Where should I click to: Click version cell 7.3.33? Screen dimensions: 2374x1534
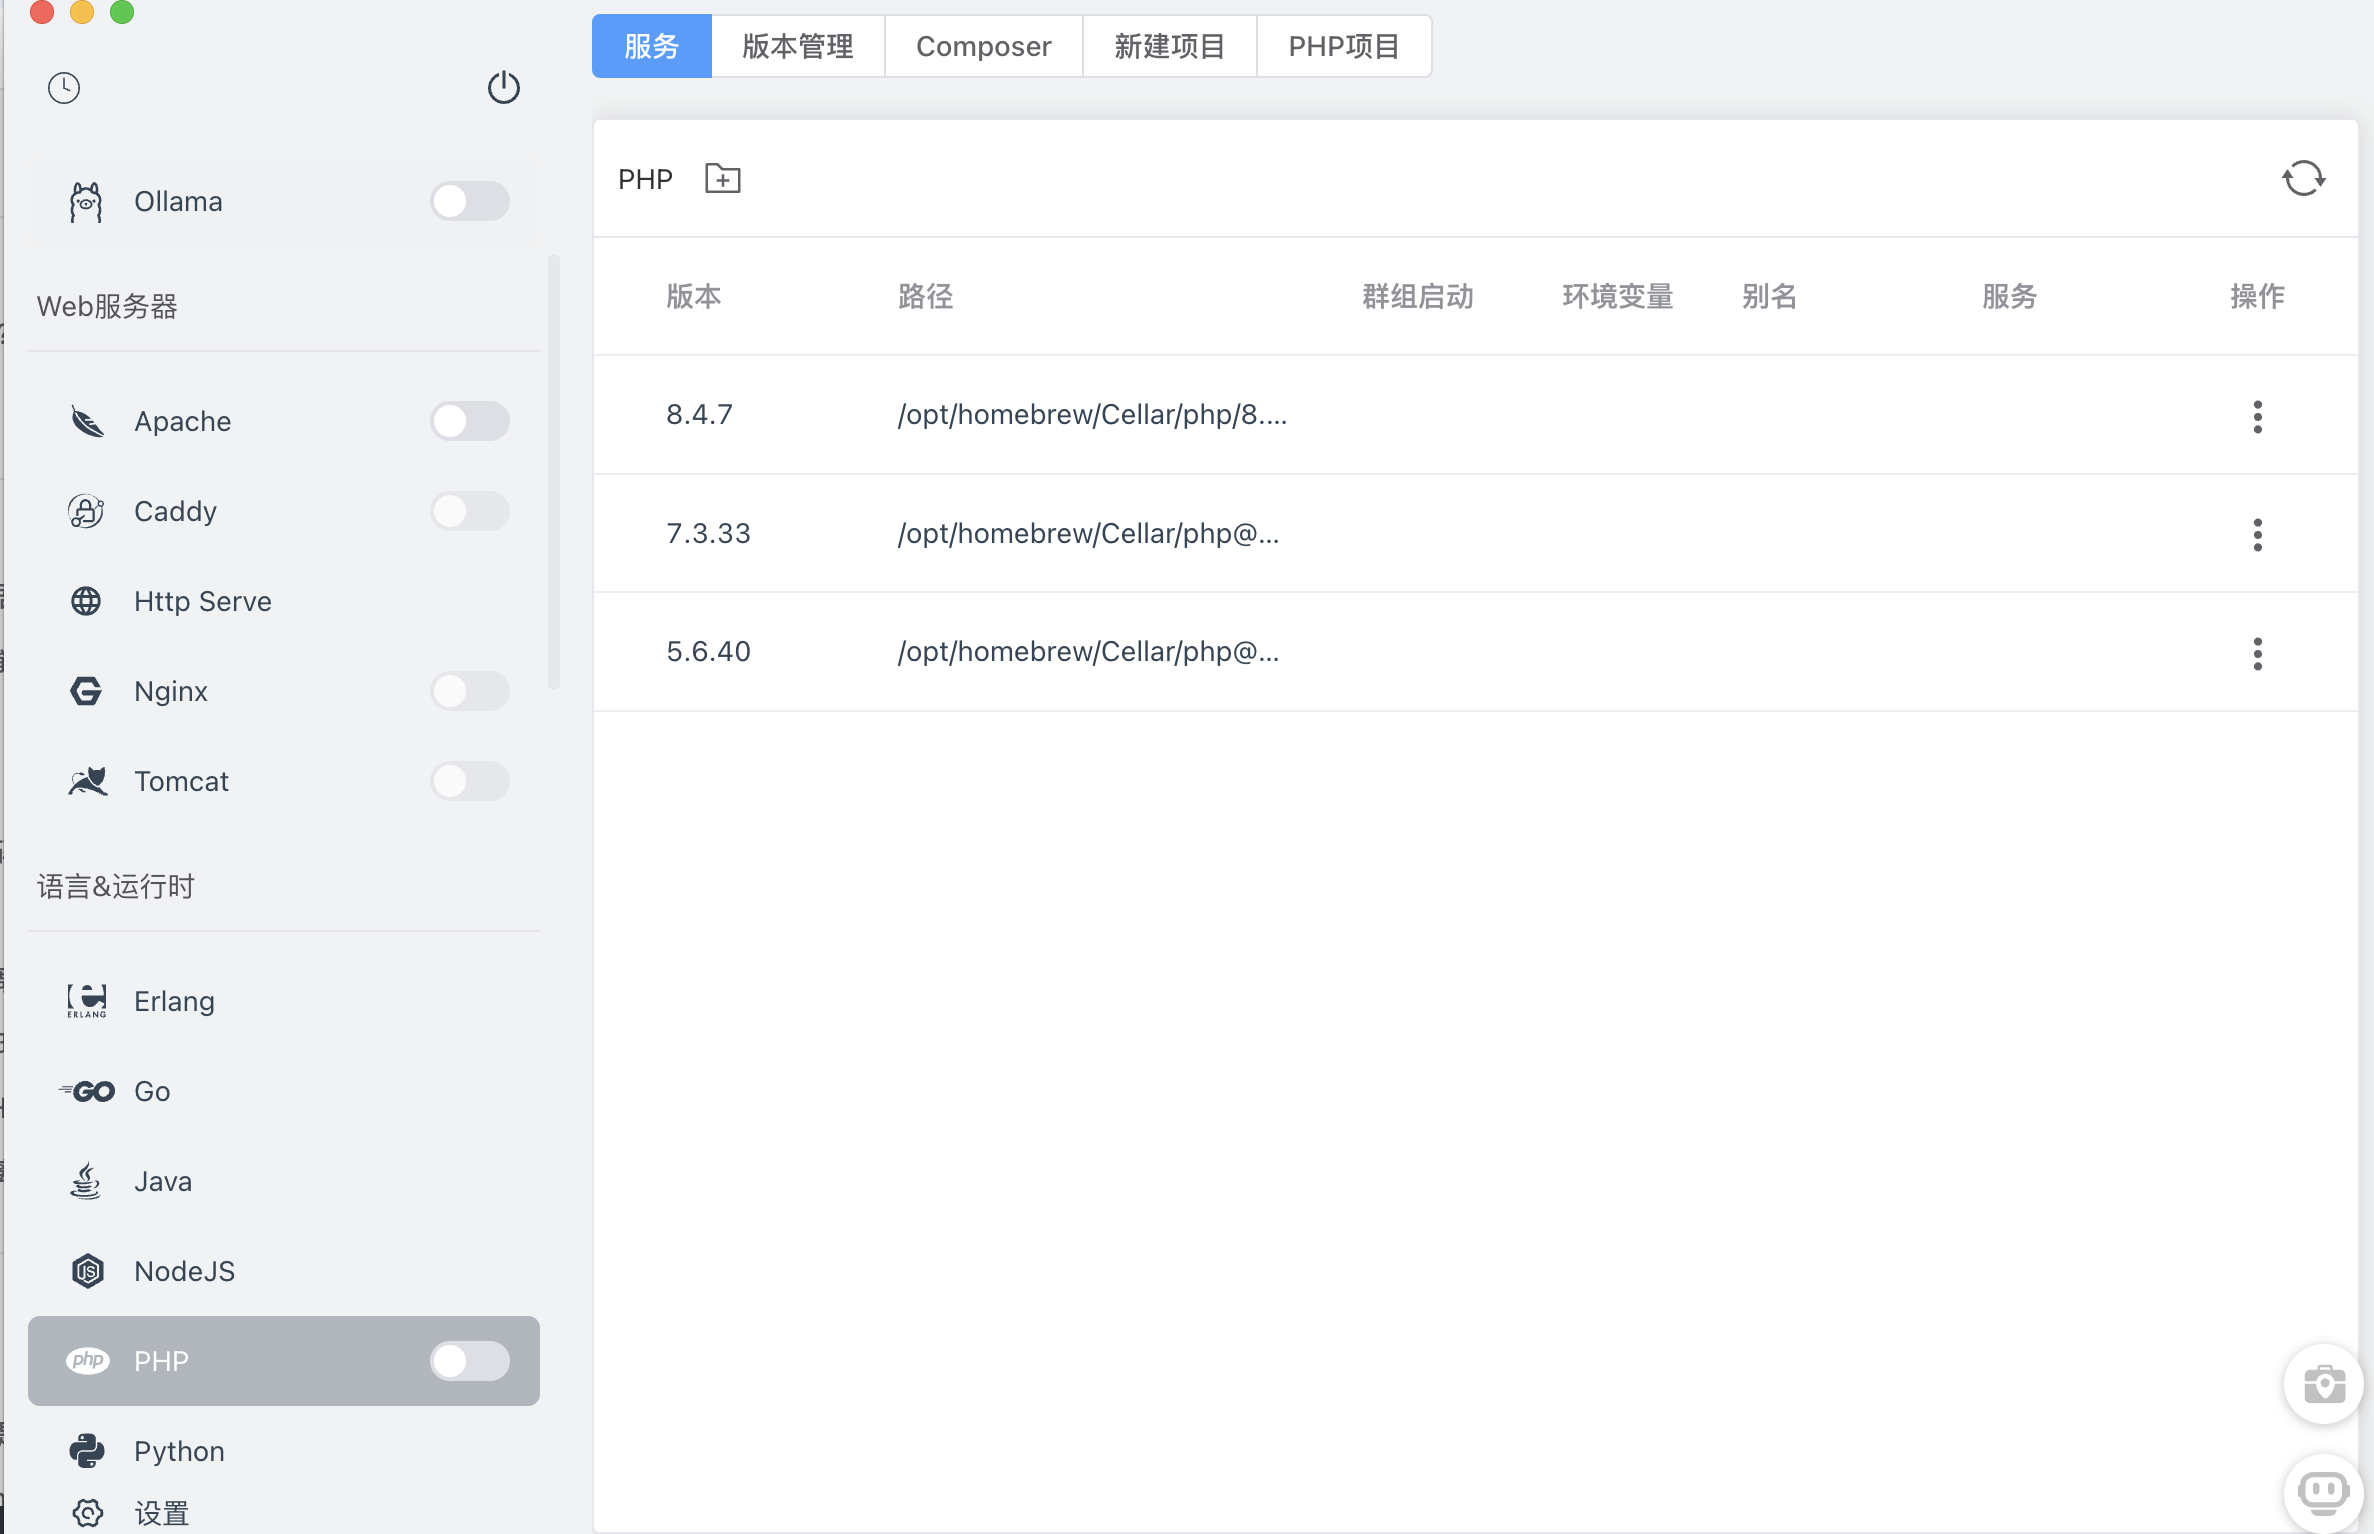[x=709, y=533]
